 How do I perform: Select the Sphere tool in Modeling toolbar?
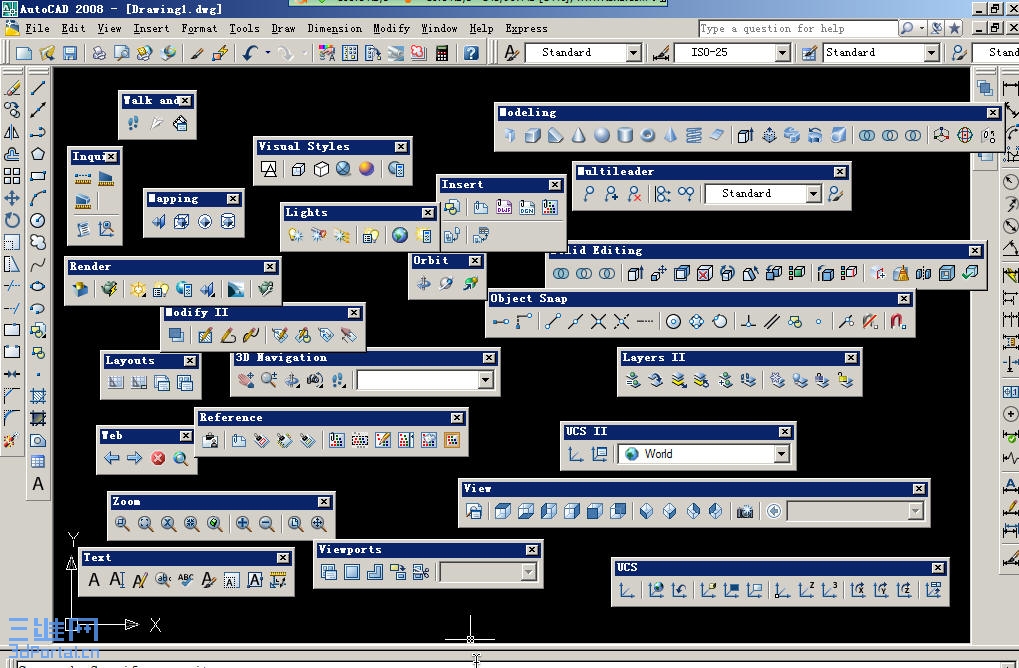602,135
